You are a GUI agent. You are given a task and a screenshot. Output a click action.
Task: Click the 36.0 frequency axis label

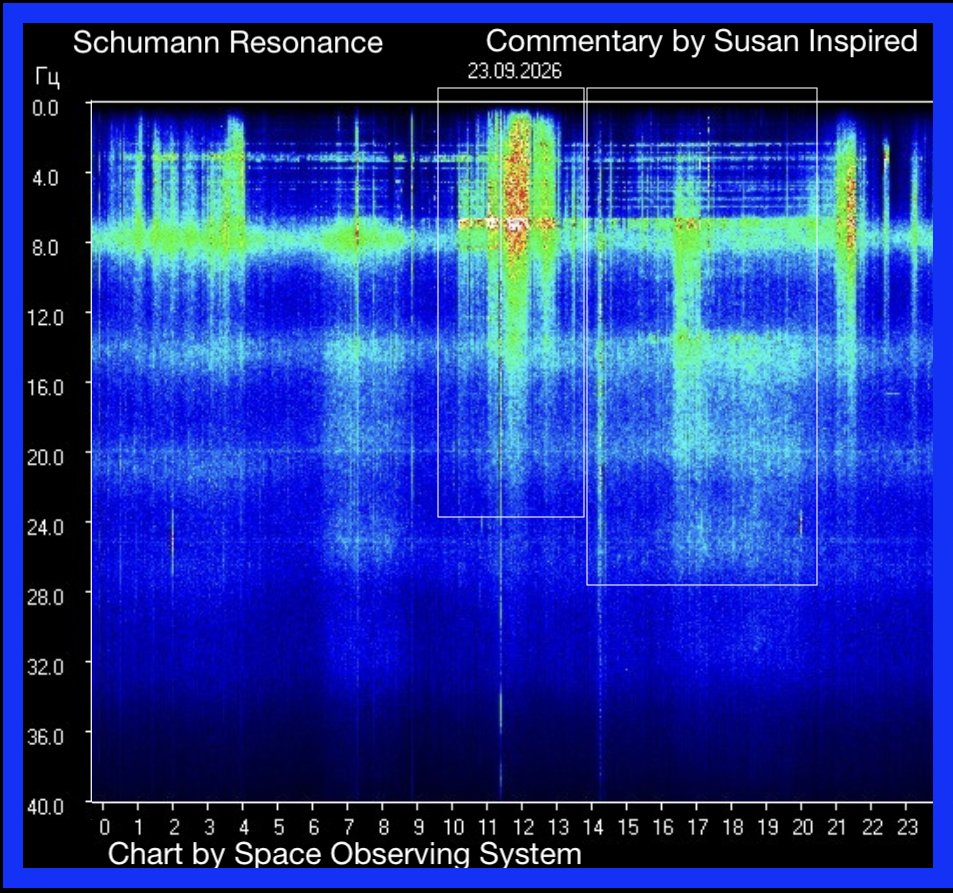pos(45,737)
